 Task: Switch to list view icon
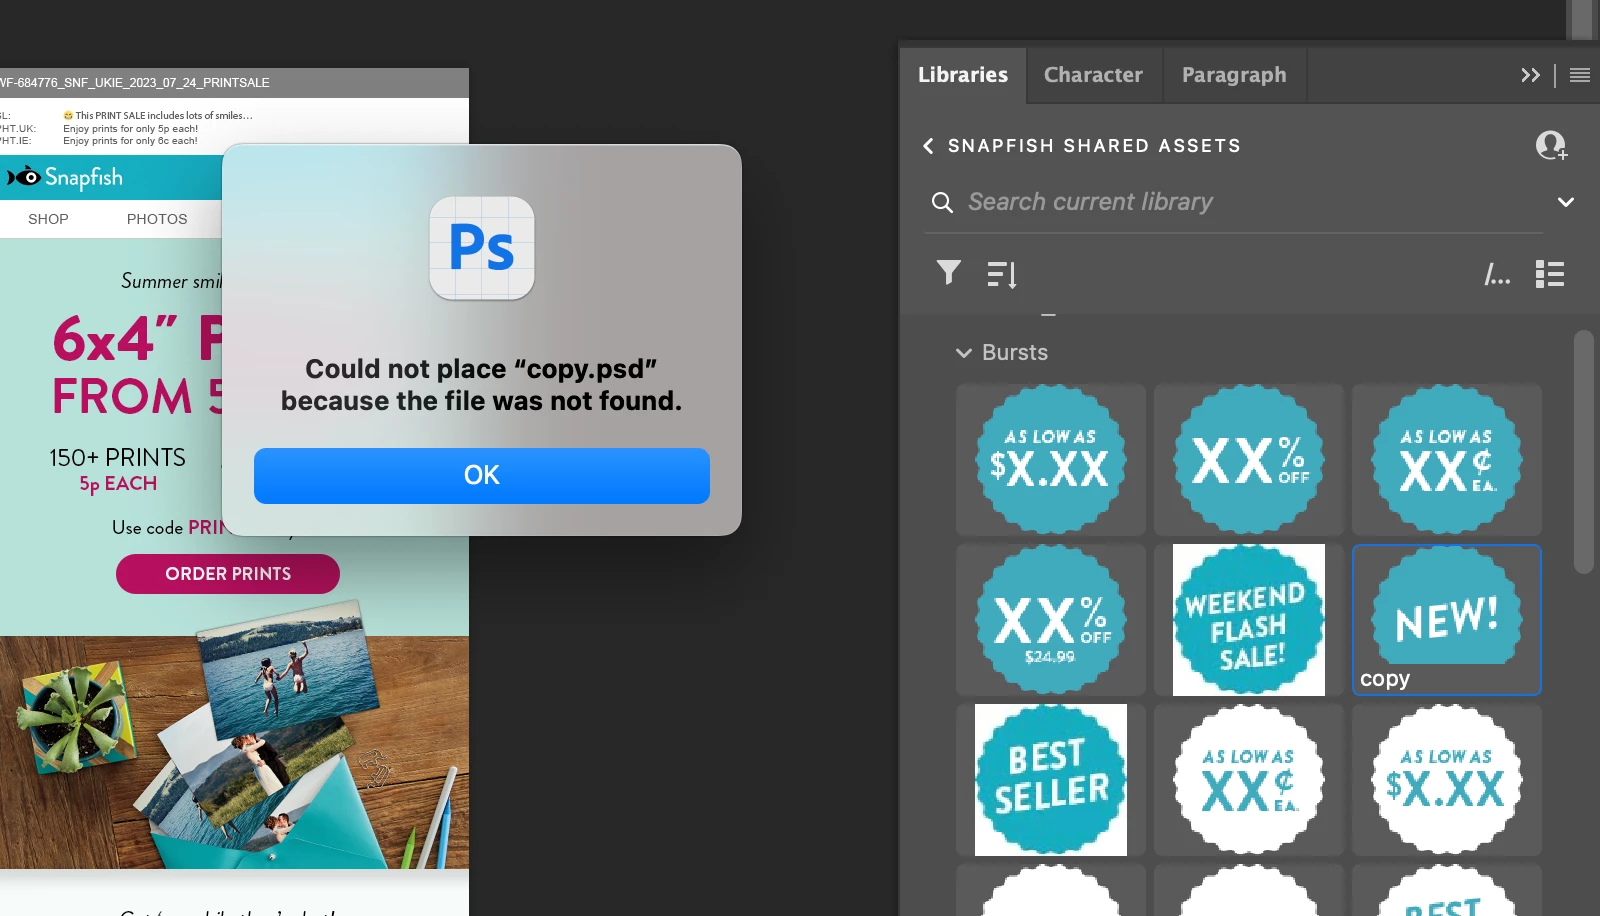1550,274
